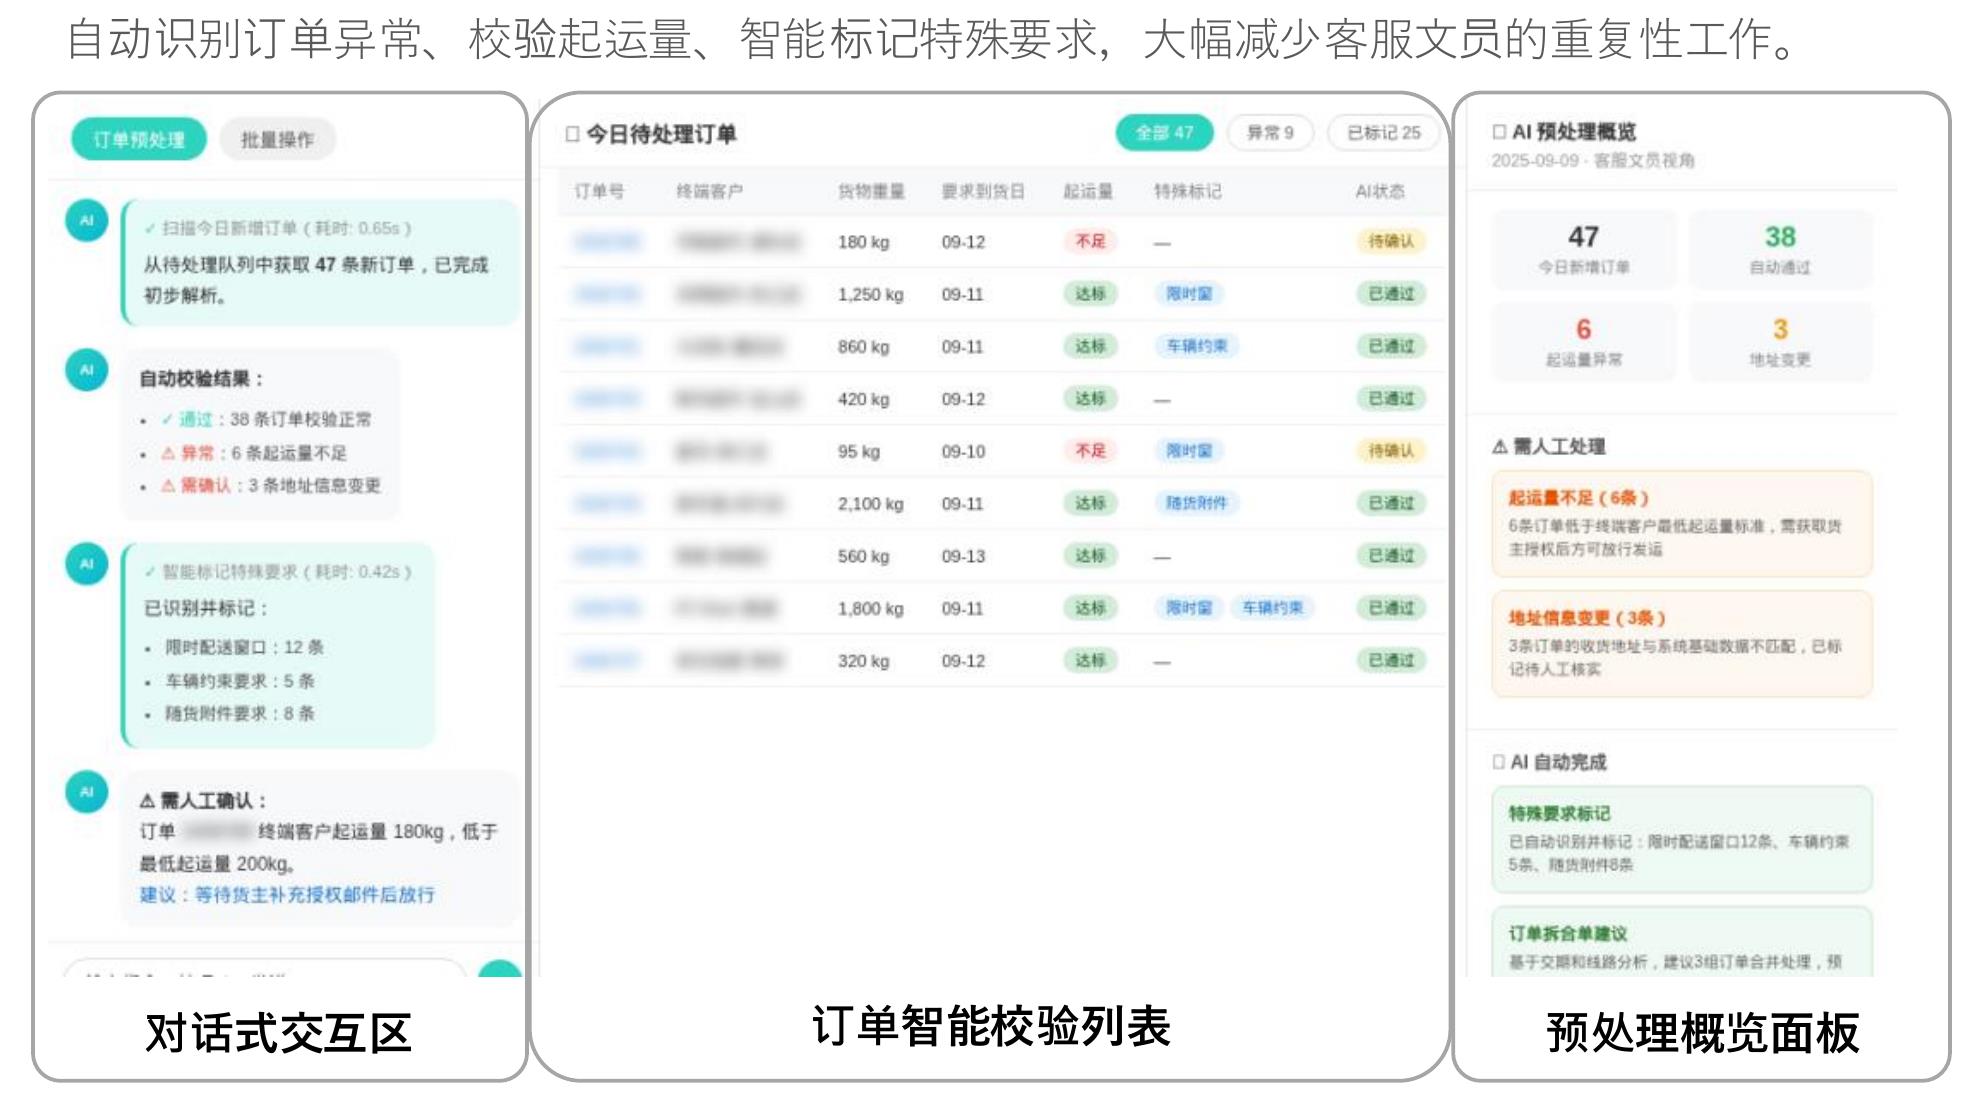
Task: Filter orders by 异常 9
Action: pos(1270,132)
